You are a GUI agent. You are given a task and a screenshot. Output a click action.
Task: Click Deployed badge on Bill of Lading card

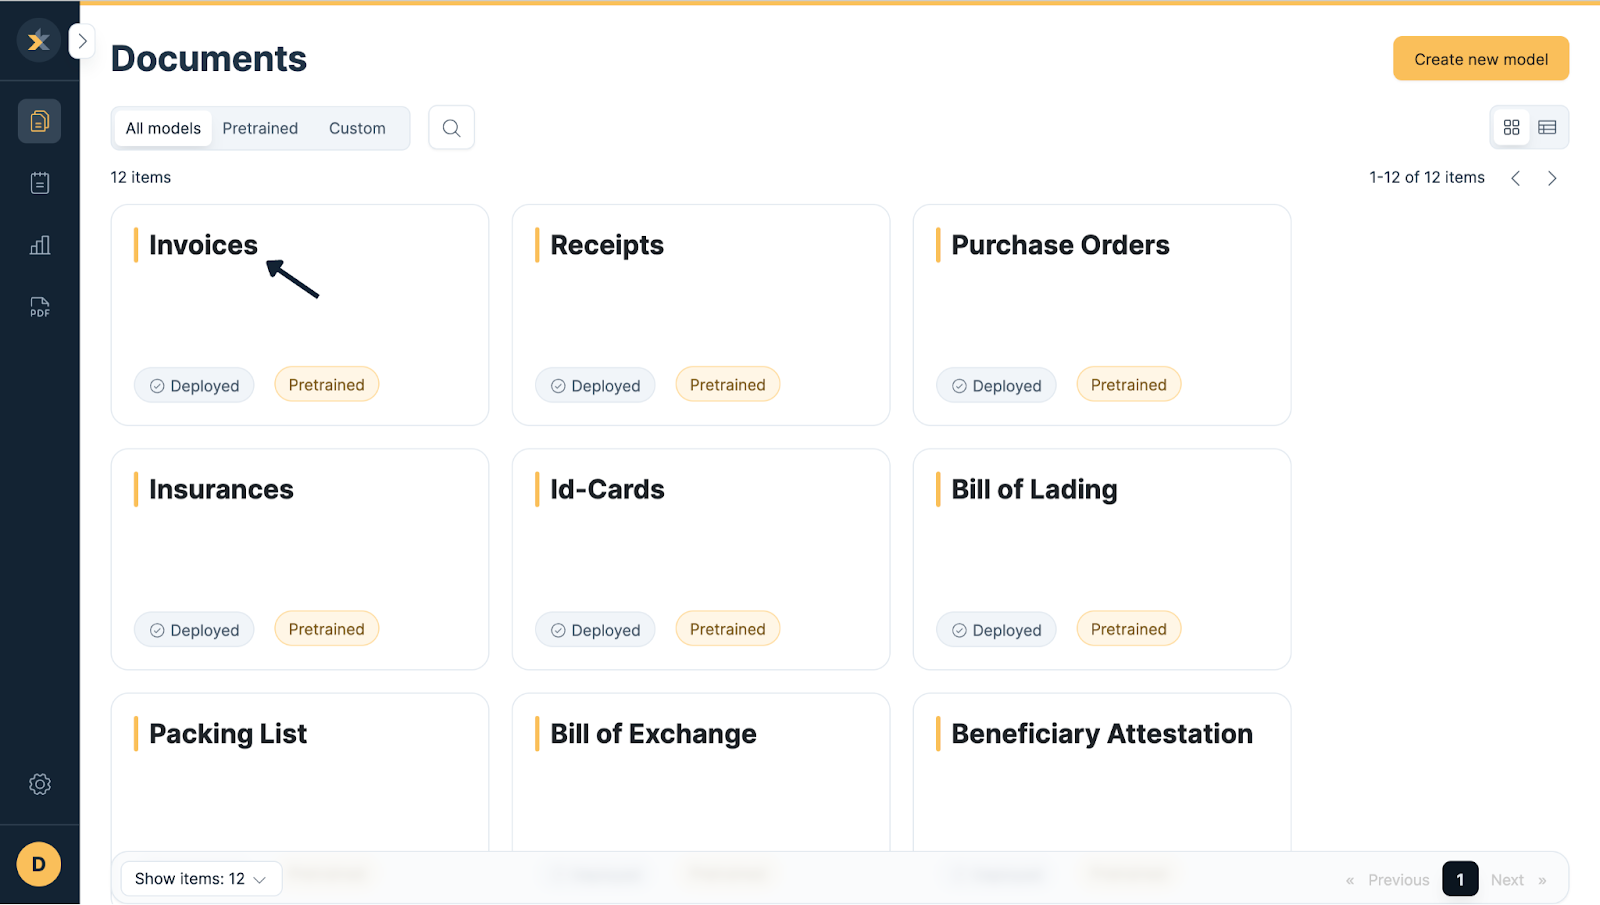coord(996,630)
